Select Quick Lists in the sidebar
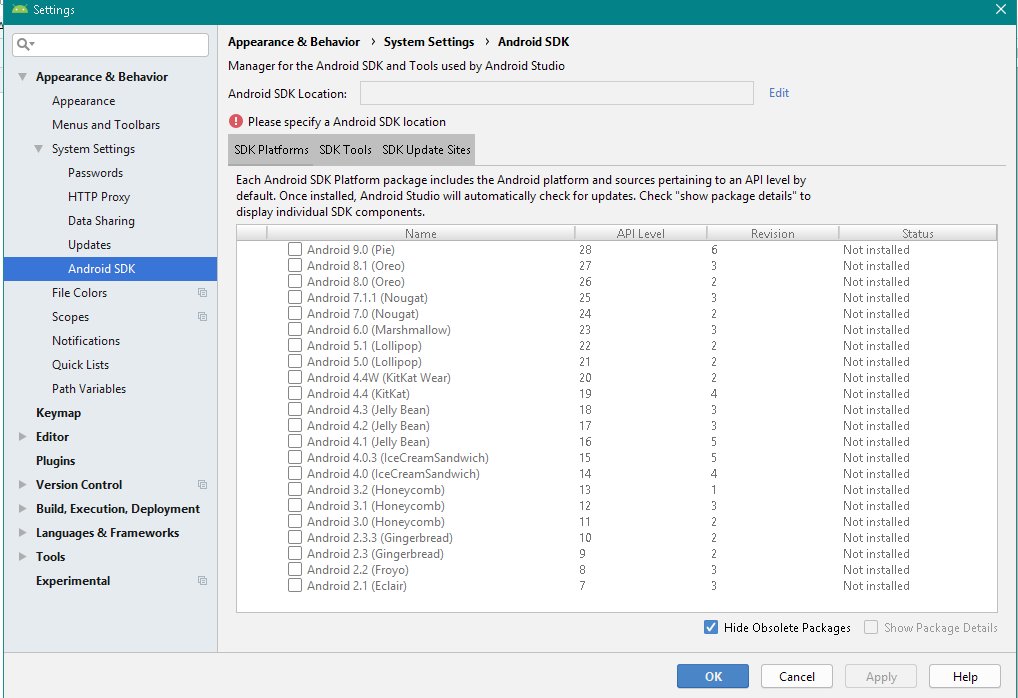 coord(81,365)
